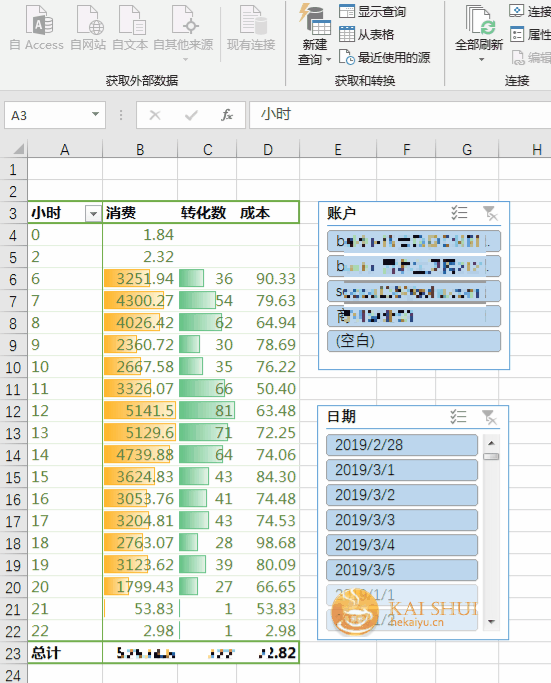This screenshot has height=683, width=551.
Task: Open the Refresh All dropdown arrow
Action: click(481, 59)
